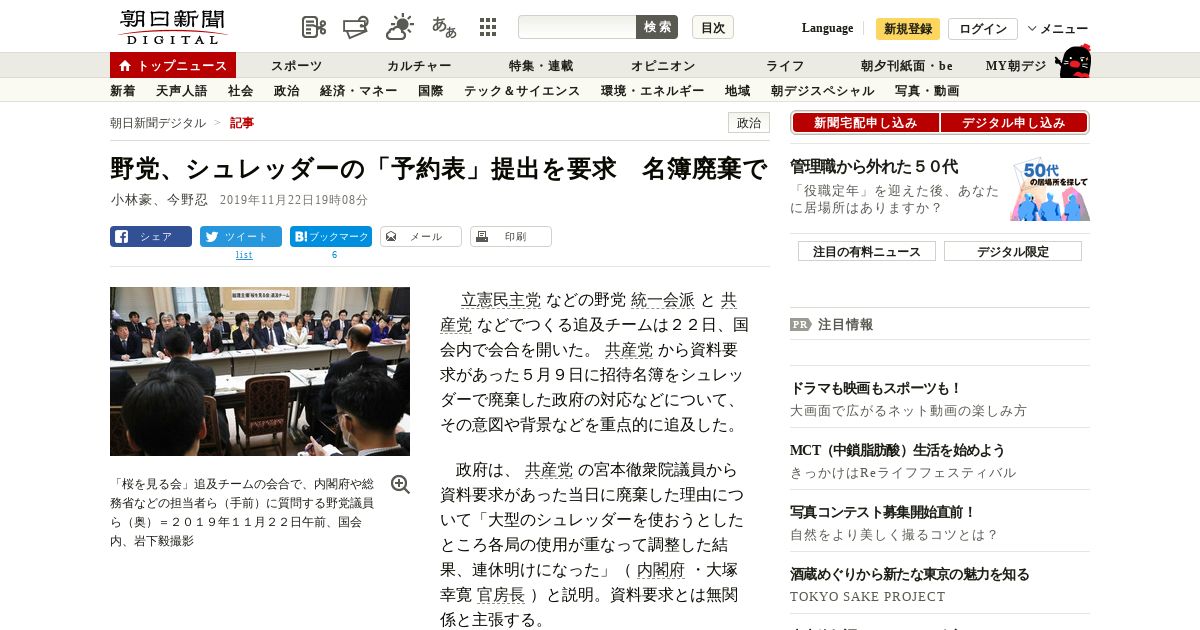This screenshot has height=630, width=1200.
Task: Open MCT(中鎖脂肪酸)生活を始めよう link
Action: click(x=897, y=450)
